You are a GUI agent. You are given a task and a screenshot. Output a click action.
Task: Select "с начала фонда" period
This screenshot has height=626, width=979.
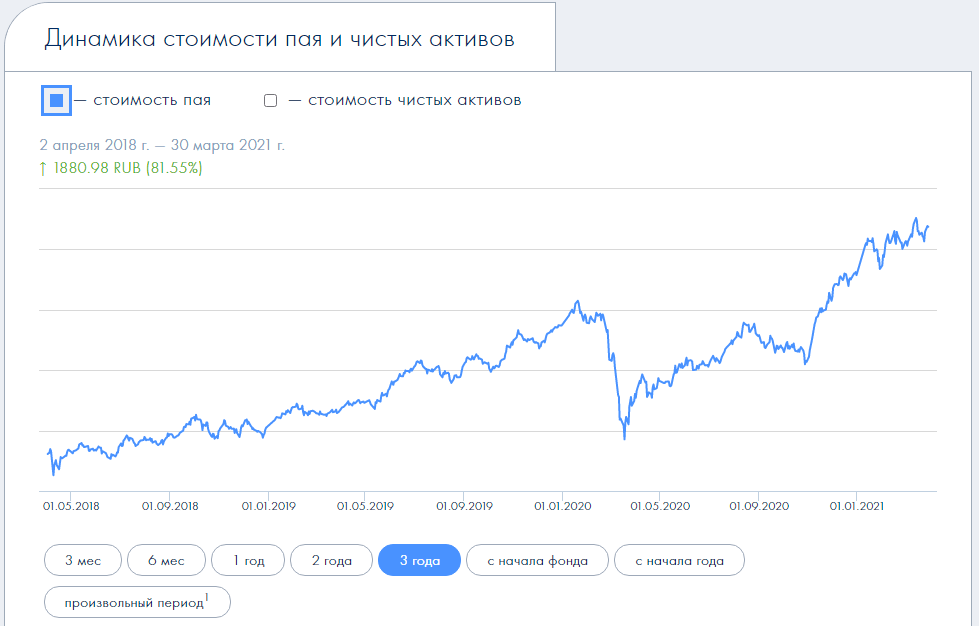538,561
